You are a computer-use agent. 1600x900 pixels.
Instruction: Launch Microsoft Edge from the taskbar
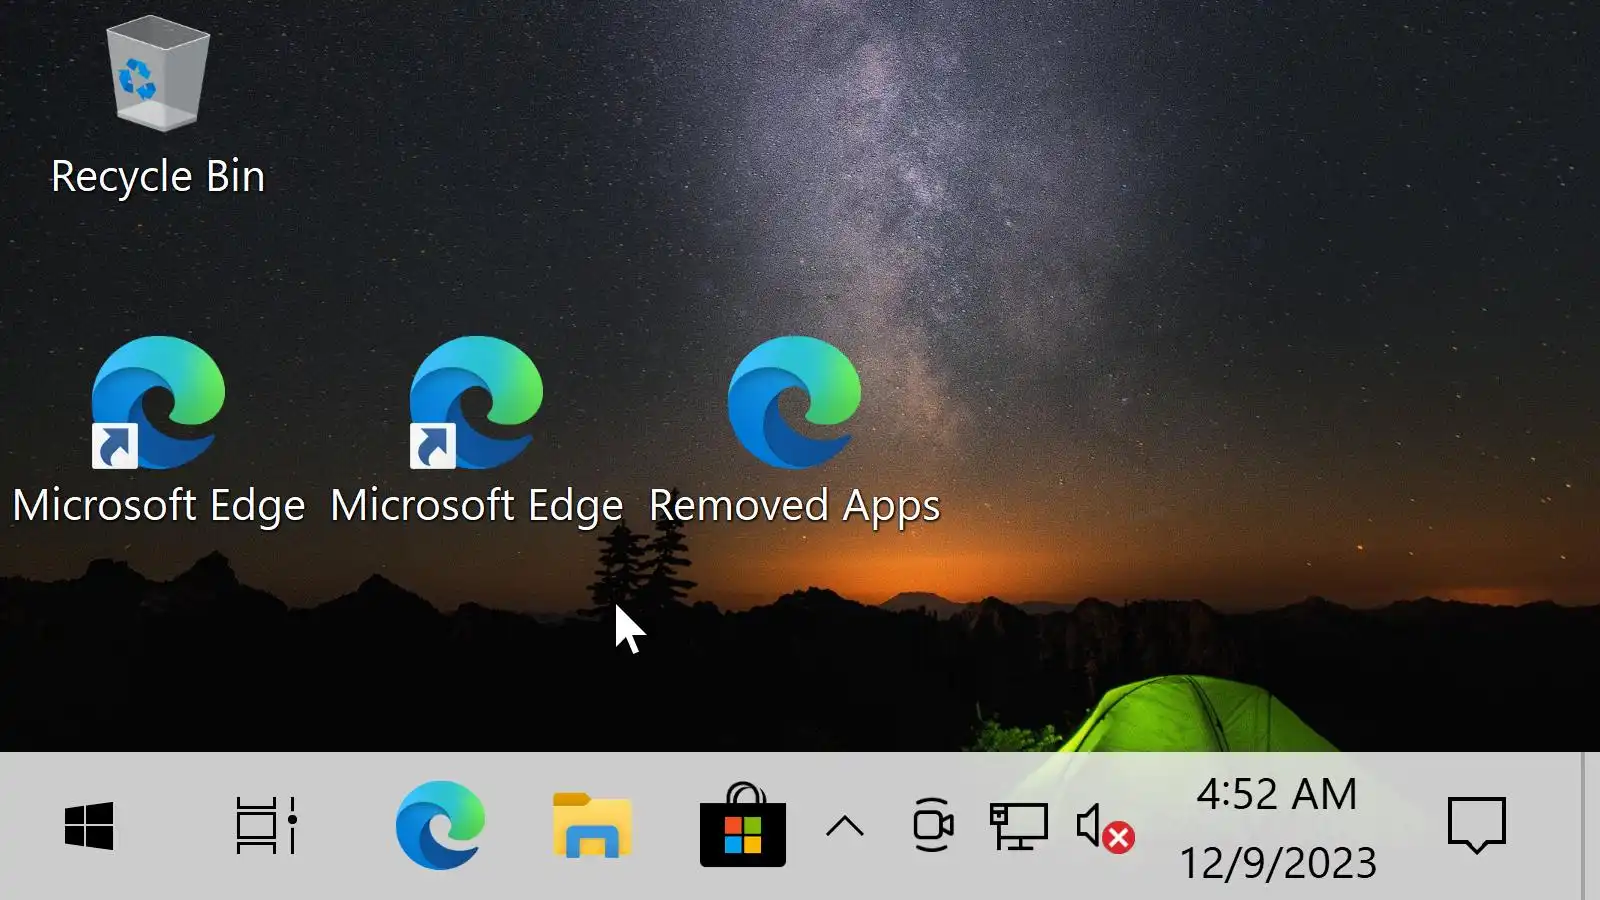point(440,825)
